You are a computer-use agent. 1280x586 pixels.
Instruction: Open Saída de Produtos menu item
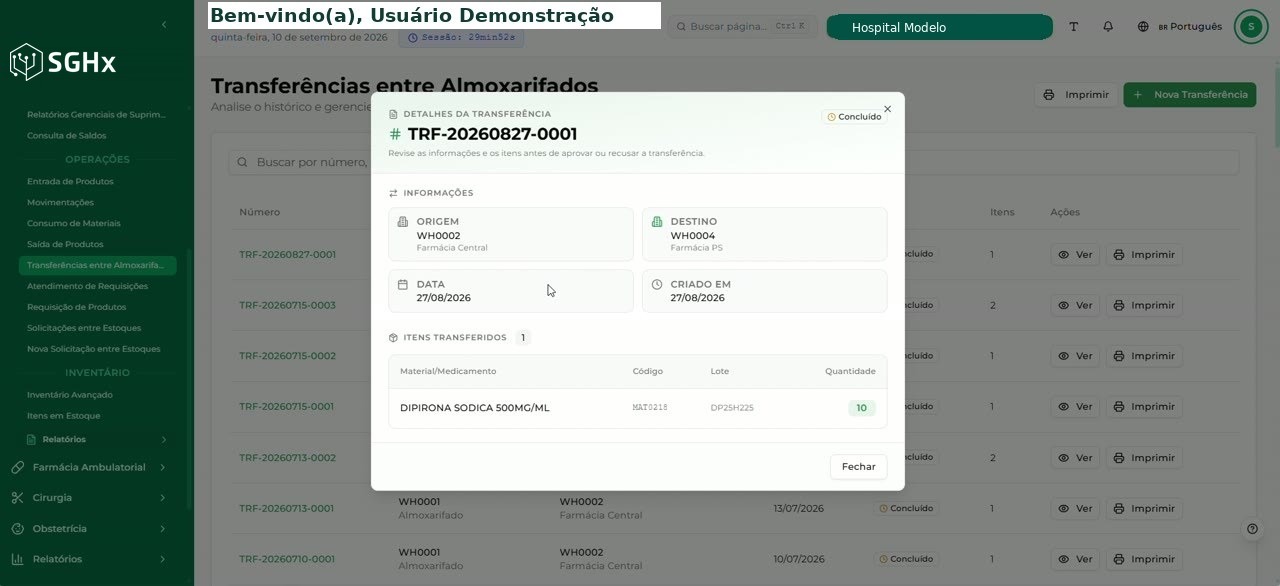tap(65, 245)
